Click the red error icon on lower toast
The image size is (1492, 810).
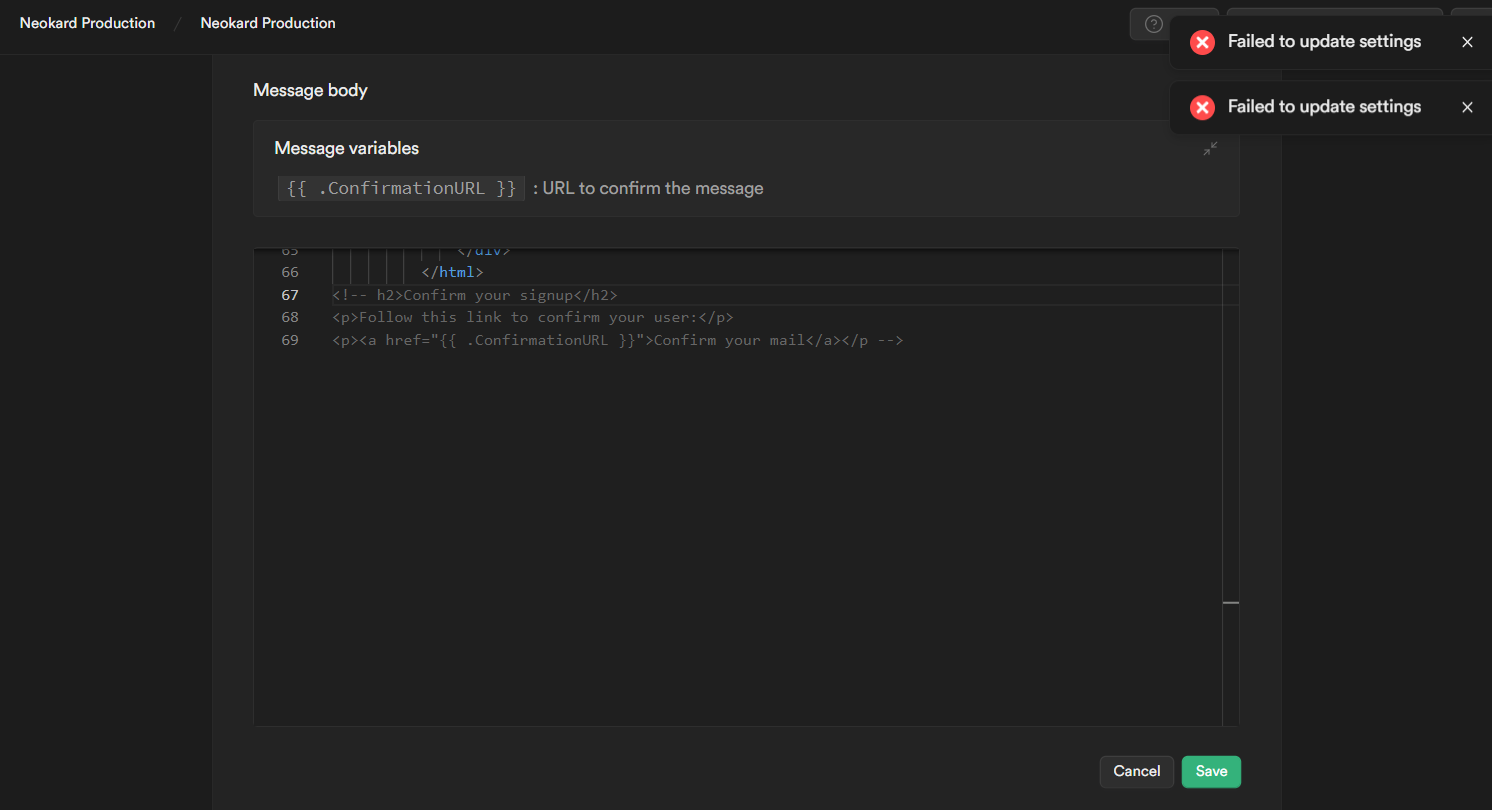tap(1202, 107)
